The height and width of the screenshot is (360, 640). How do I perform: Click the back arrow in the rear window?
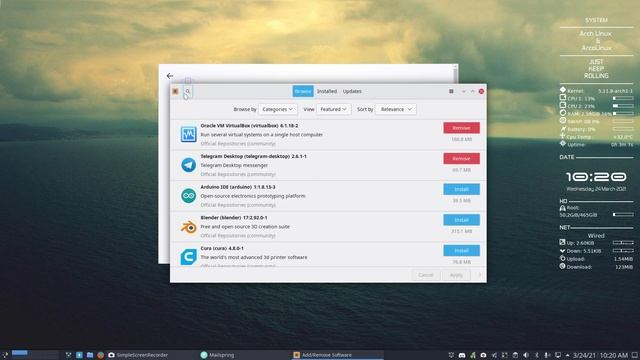tap(170, 76)
